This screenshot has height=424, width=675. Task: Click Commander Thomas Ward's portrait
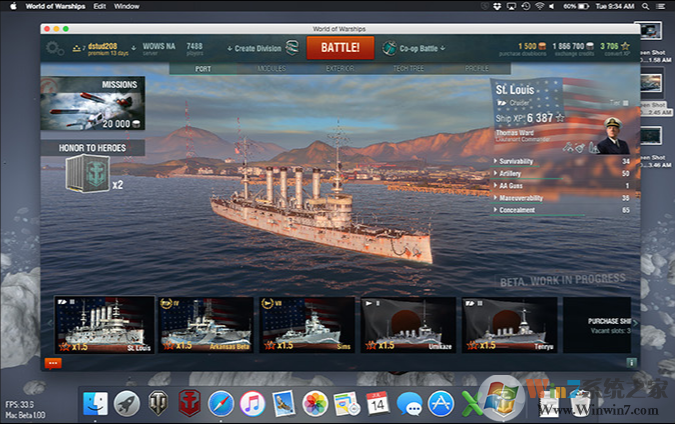pos(609,132)
